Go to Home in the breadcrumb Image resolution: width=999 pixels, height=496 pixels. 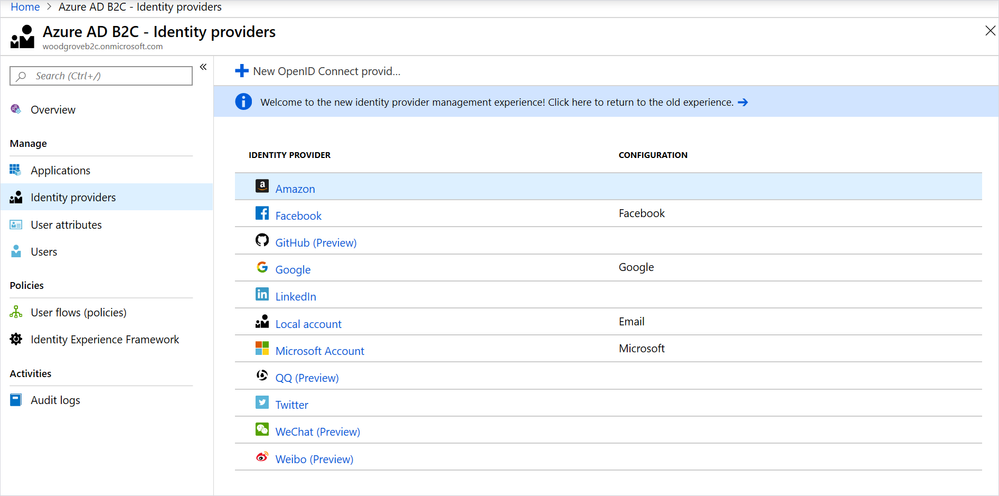(x=24, y=7)
